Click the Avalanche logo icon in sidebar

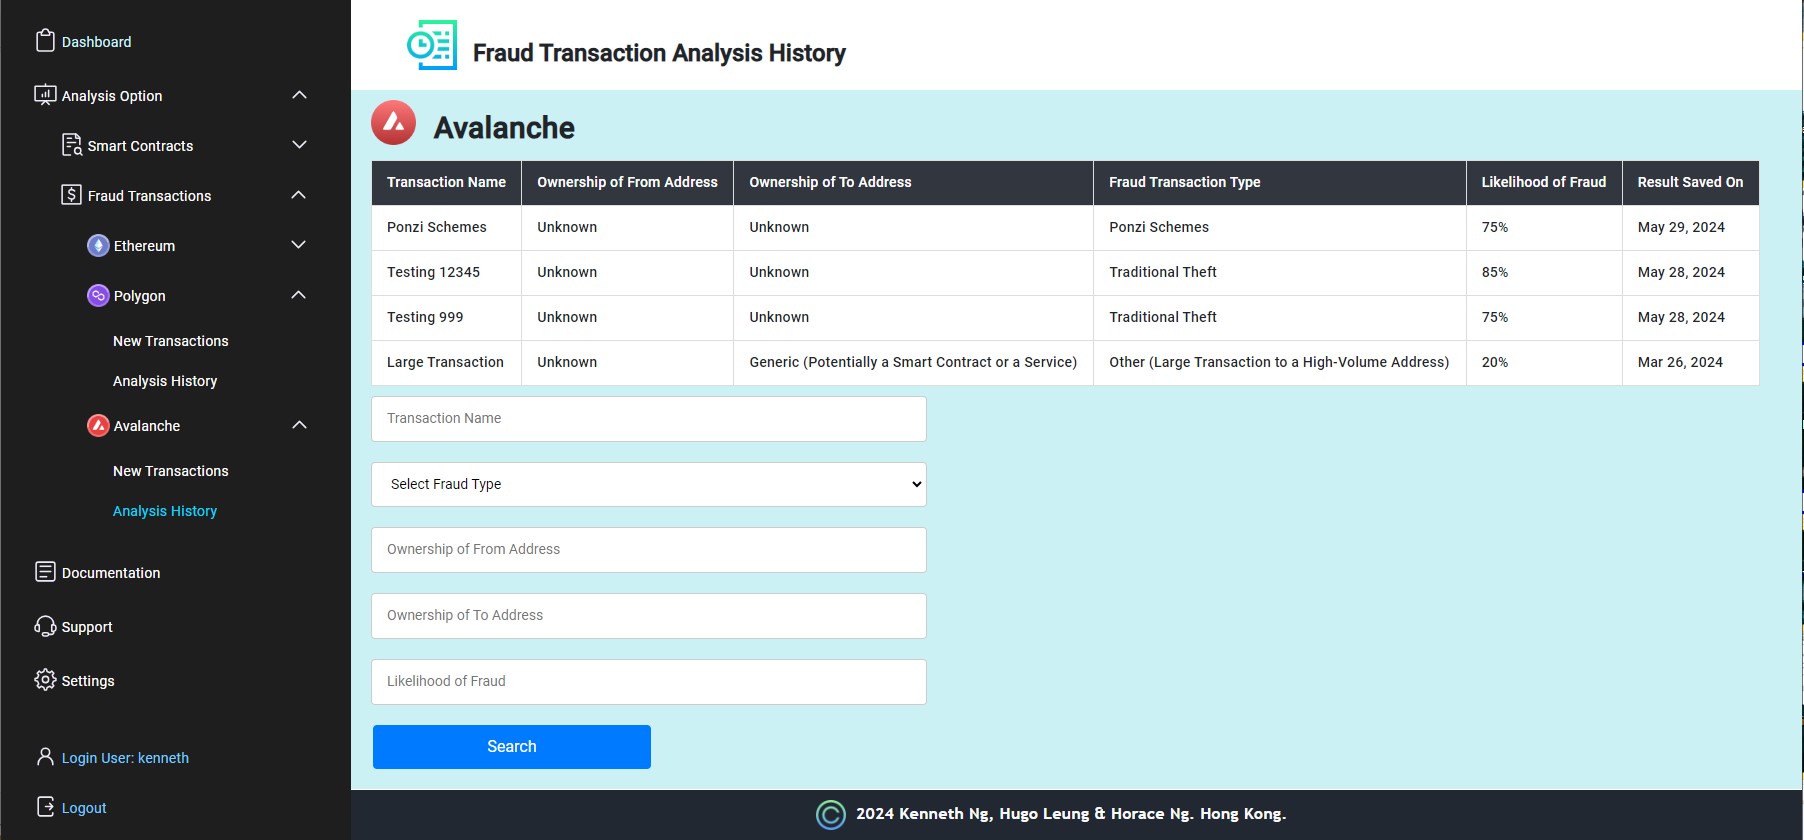coord(98,425)
